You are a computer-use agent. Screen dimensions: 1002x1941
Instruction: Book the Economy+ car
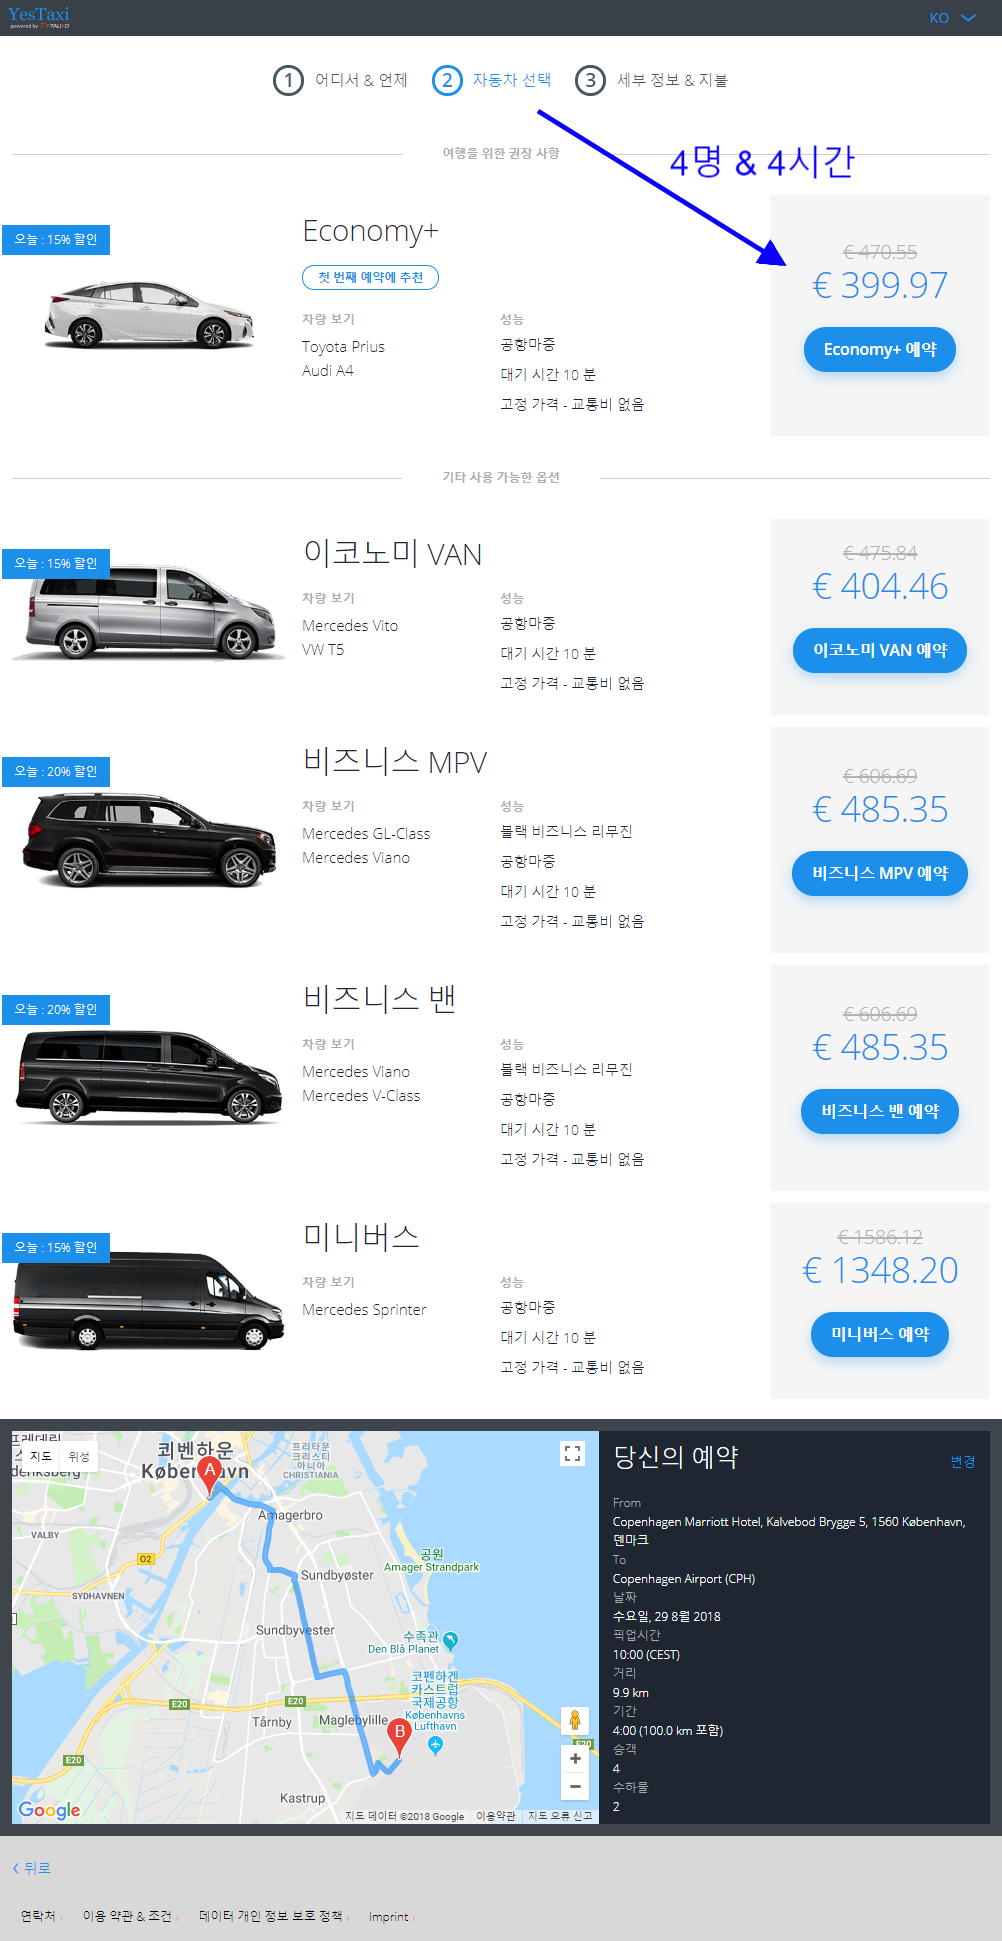879,350
